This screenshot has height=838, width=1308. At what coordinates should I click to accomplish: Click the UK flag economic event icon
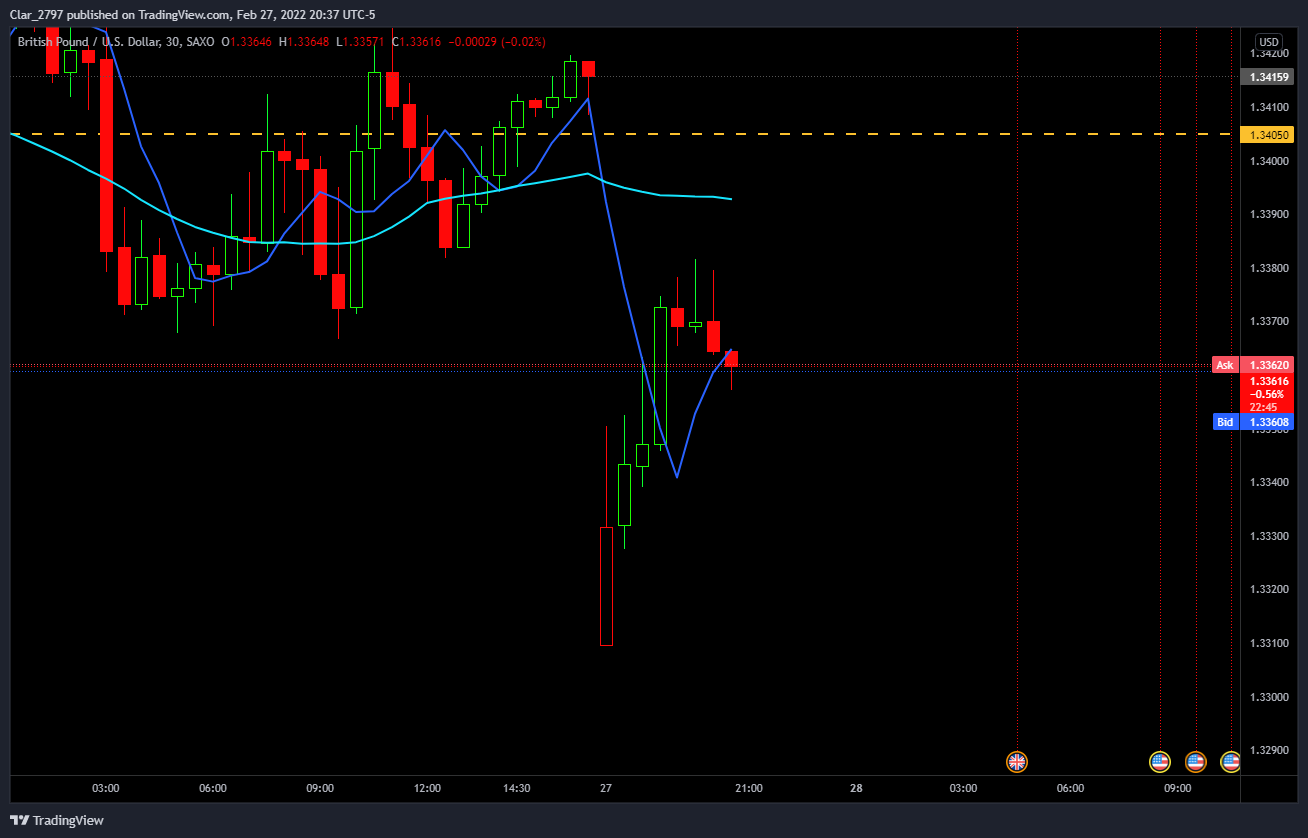[x=1017, y=762]
